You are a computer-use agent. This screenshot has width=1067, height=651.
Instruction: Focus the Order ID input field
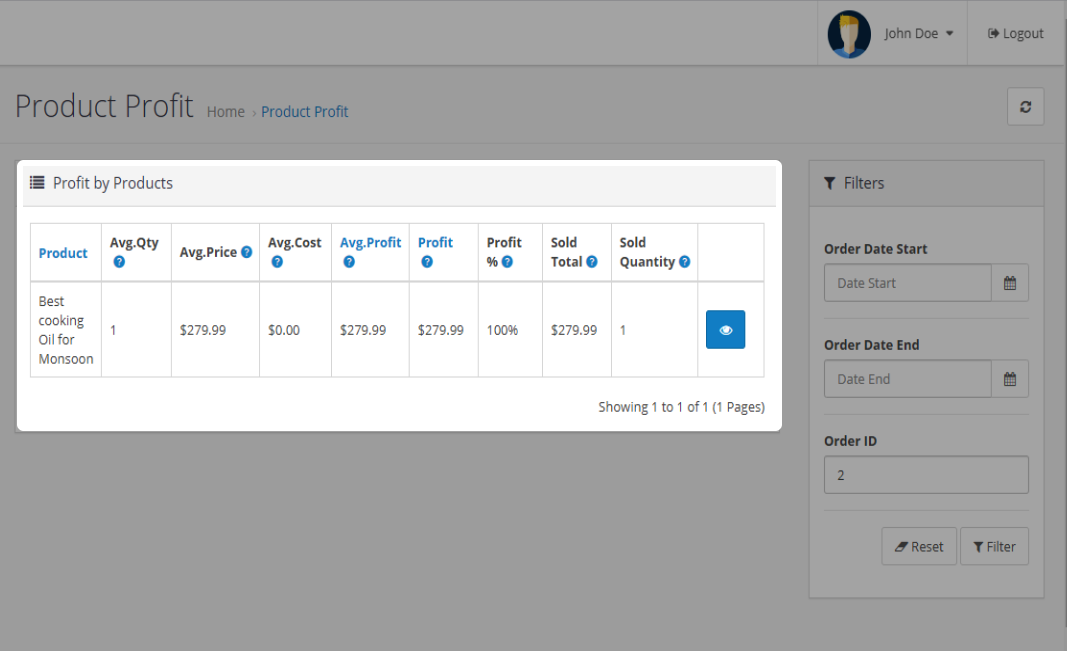tap(925, 475)
